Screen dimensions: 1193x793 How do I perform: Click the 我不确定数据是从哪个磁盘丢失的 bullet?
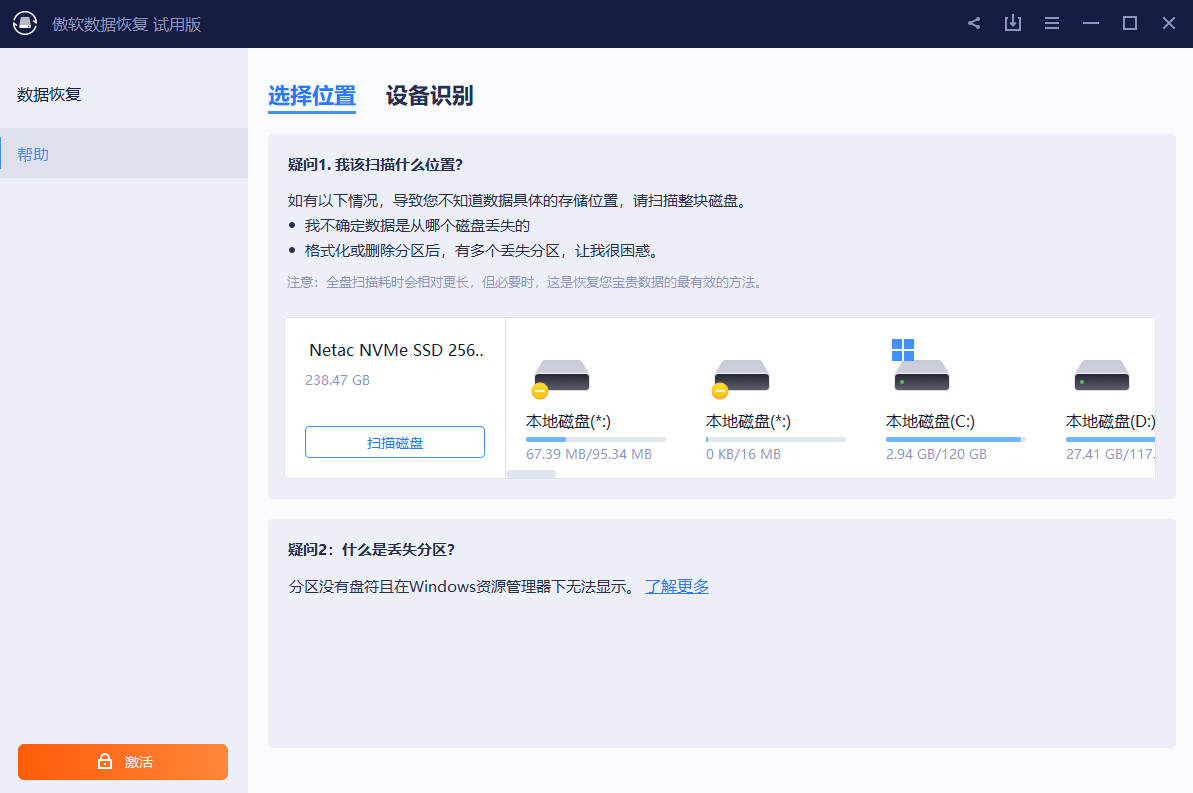pyautogui.click(x=417, y=225)
